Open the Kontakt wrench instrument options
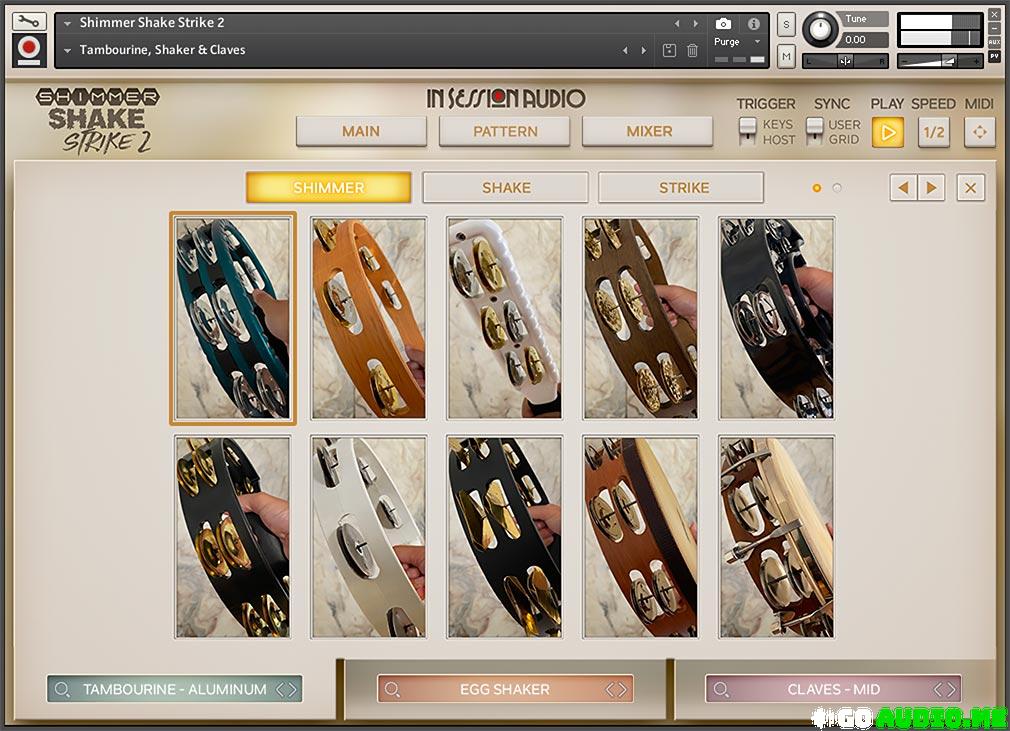1010x731 pixels. [x=29, y=21]
